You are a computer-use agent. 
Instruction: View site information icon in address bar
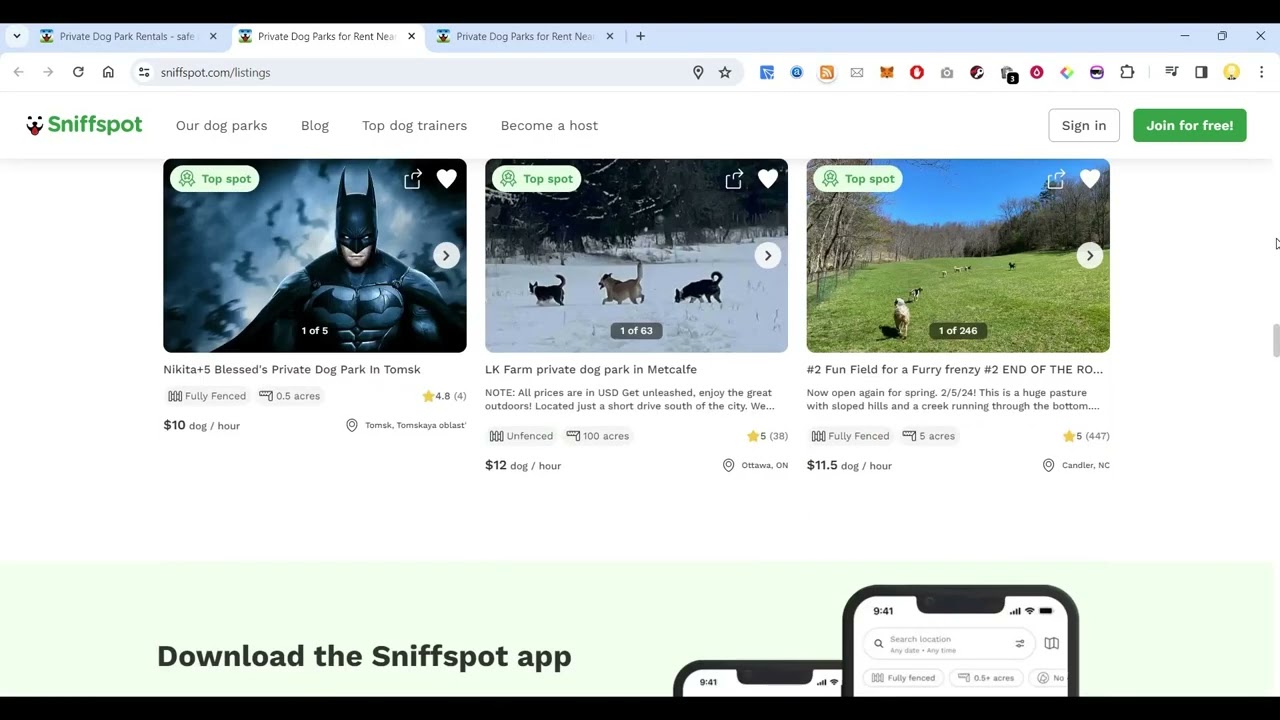click(x=144, y=72)
